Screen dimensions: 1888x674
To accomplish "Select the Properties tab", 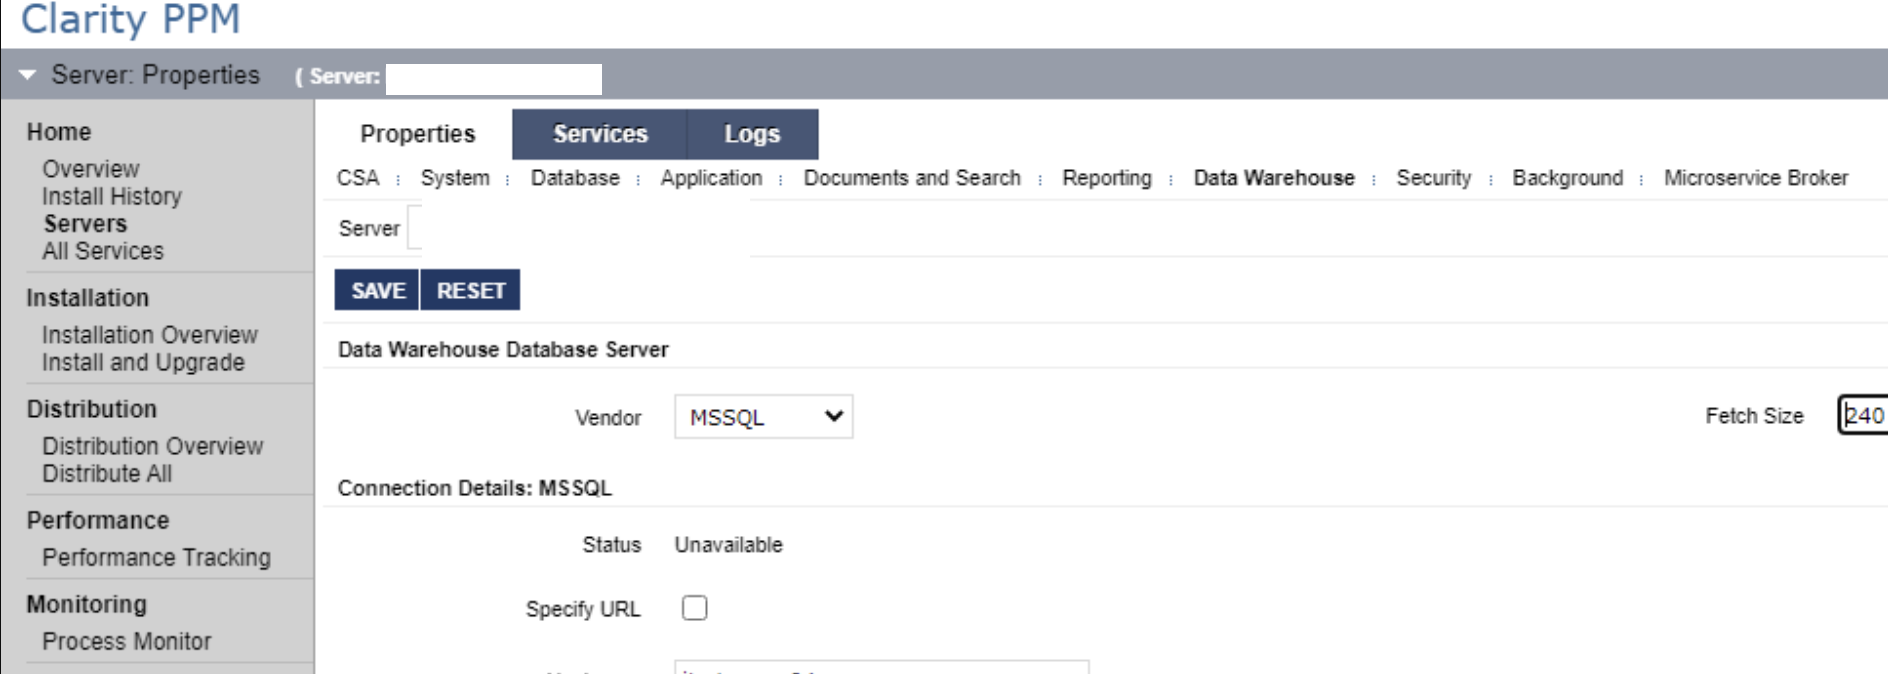I will pos(418,134).
